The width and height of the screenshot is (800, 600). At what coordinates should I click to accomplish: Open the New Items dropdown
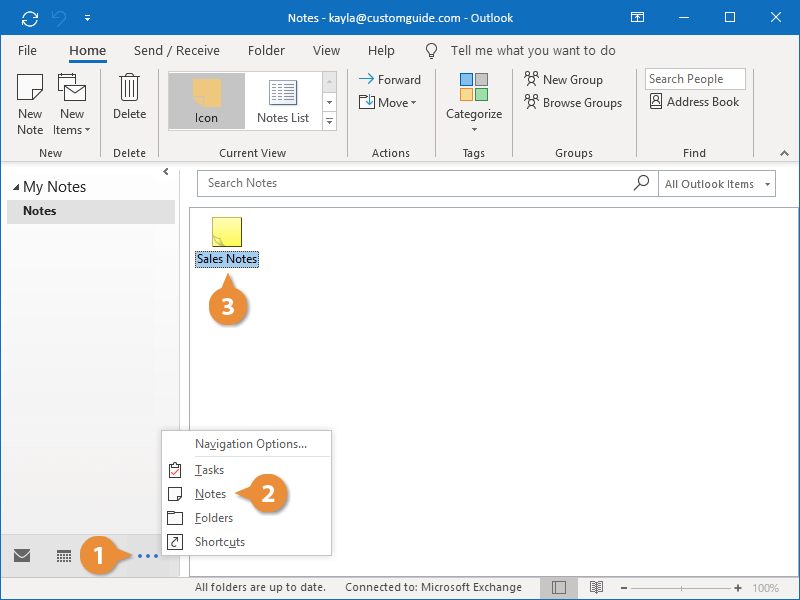point(72,104)
